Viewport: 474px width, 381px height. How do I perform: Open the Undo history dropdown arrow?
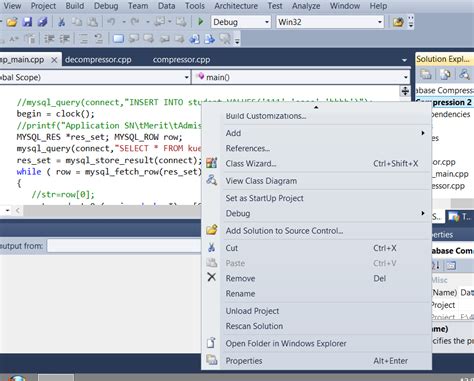124,22
